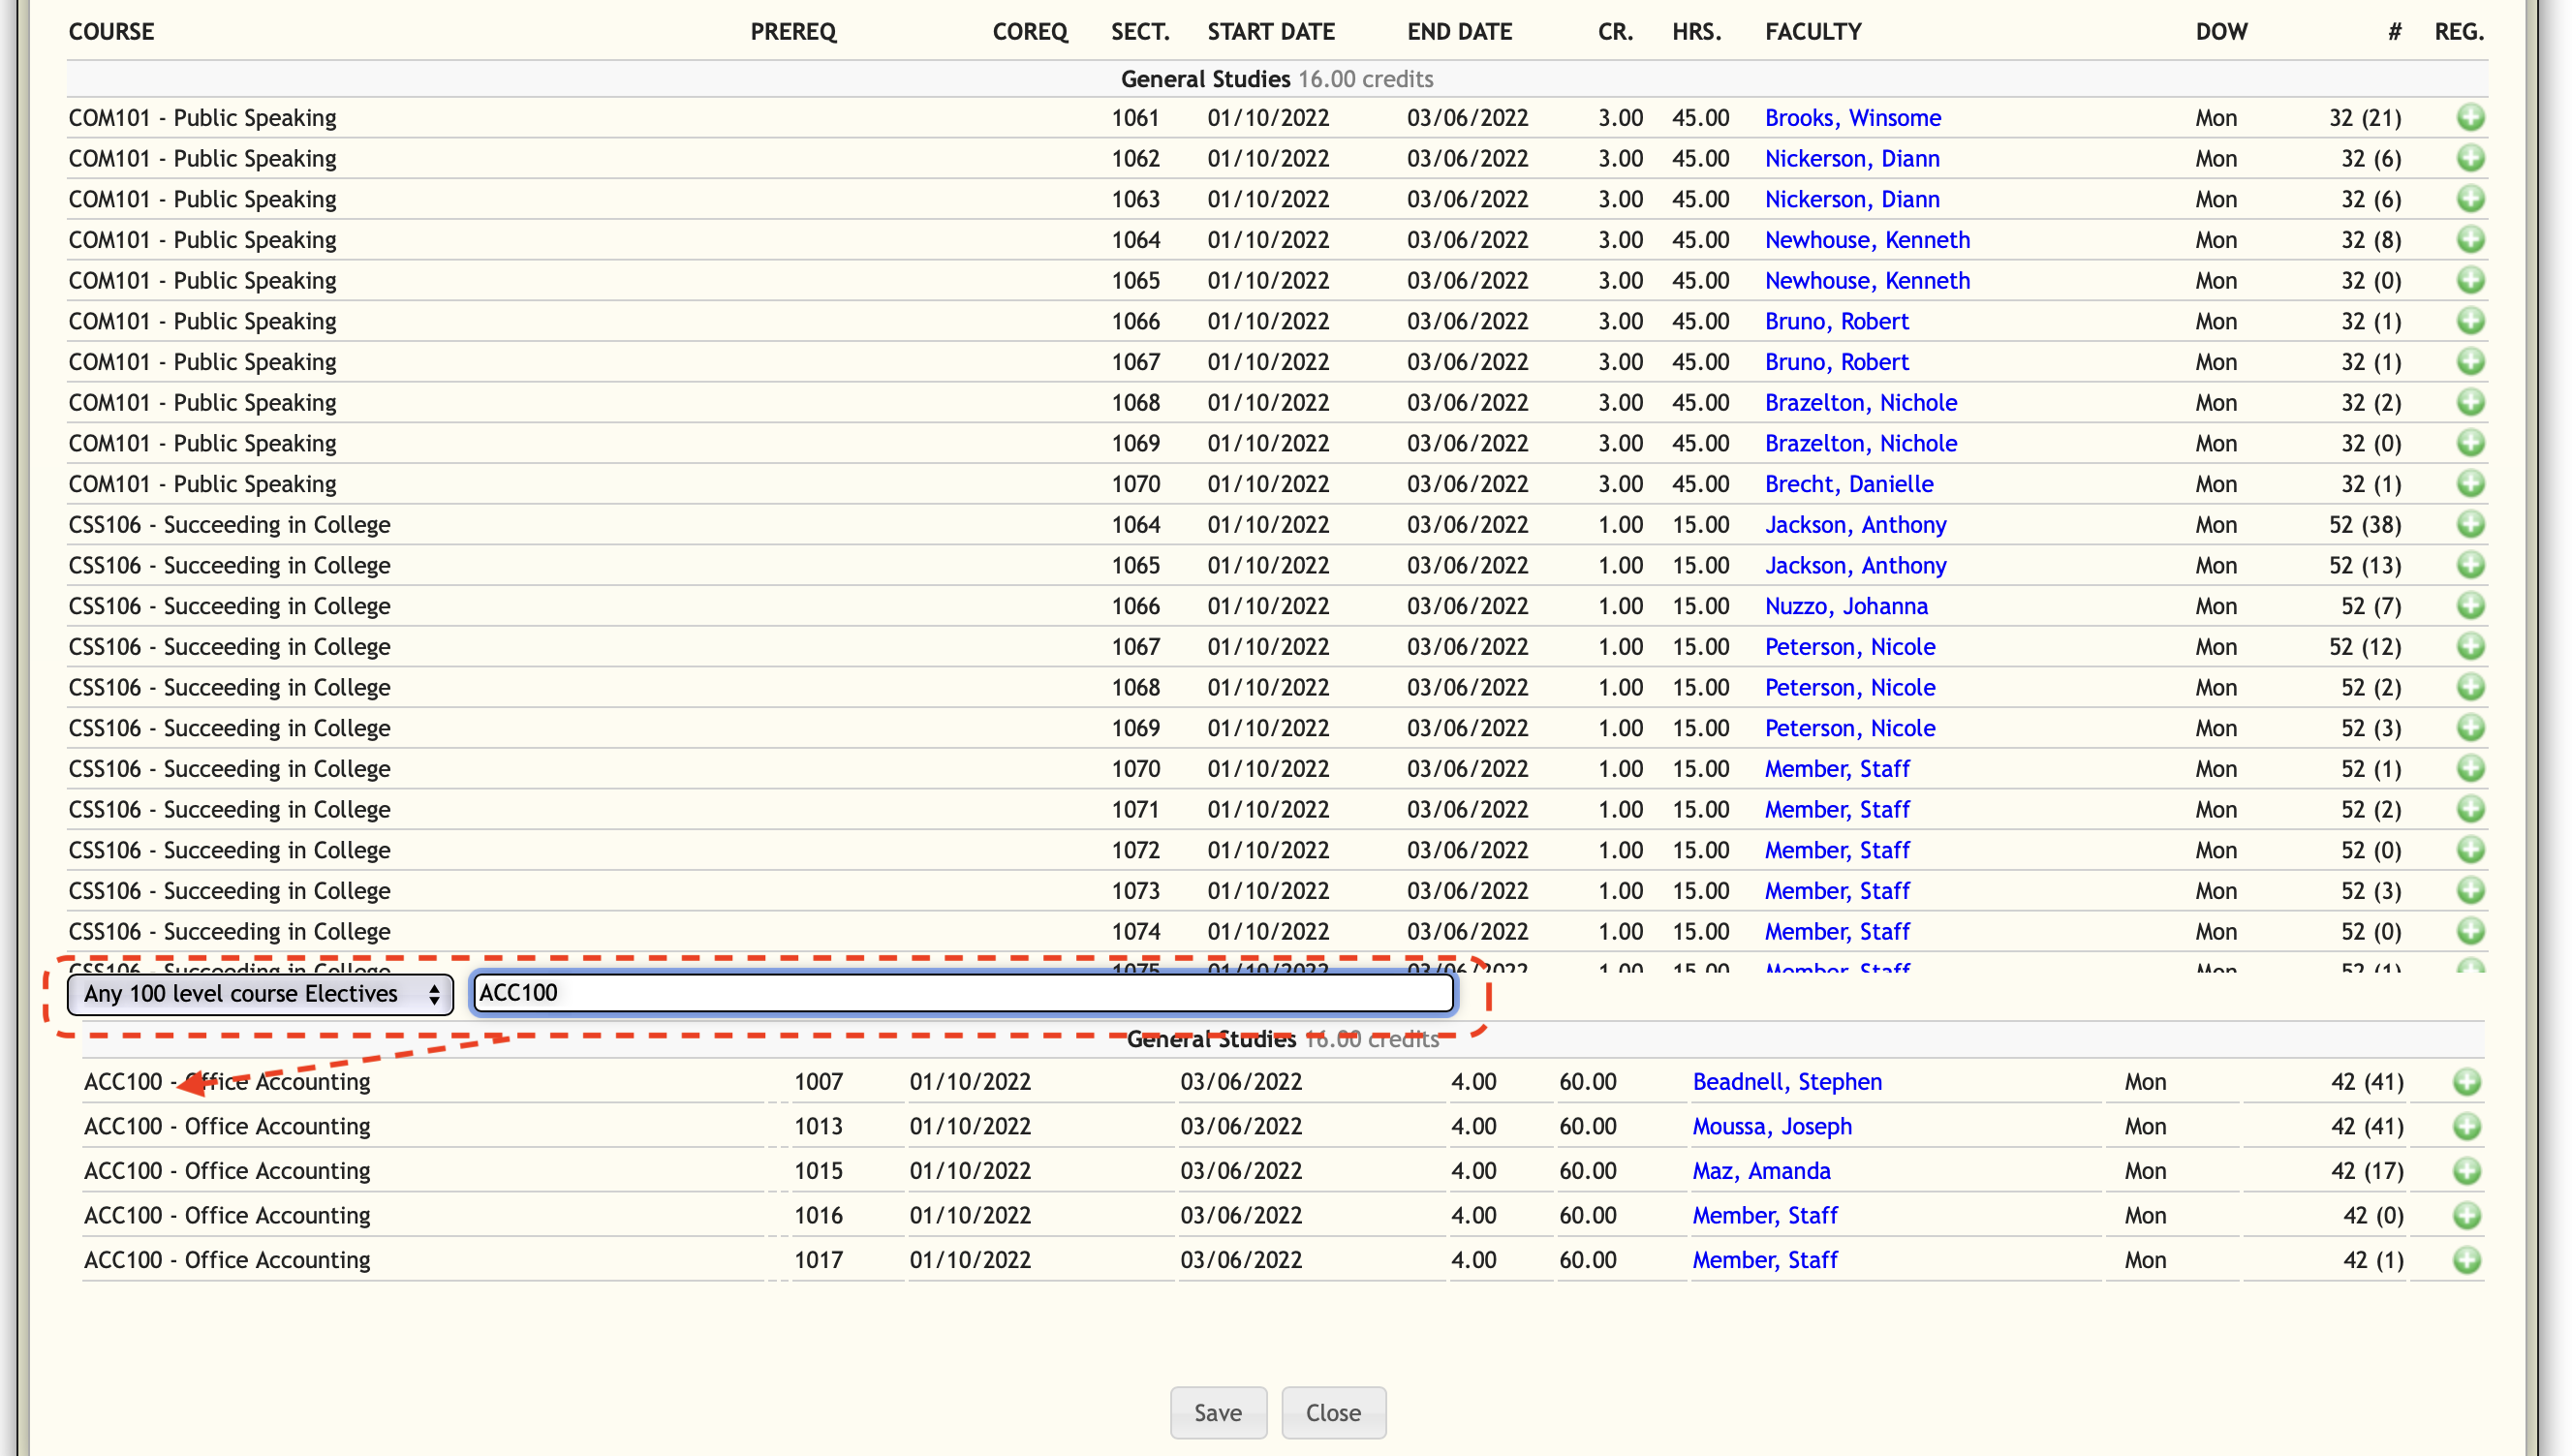Click the START DATE column header
Viewport: 2572px width, 1456px height.
coord(1270,32)
